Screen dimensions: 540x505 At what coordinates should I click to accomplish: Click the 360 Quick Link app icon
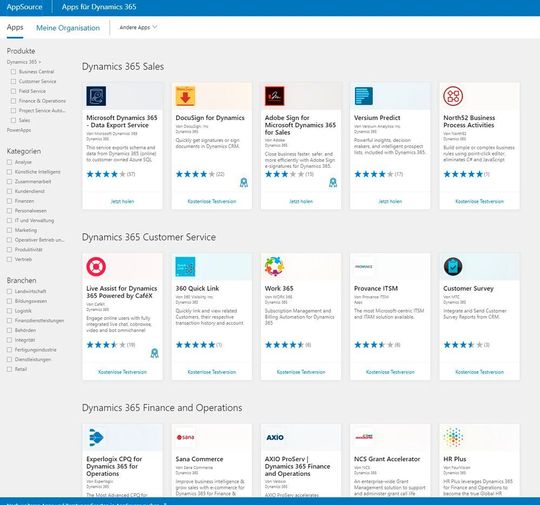185,267
